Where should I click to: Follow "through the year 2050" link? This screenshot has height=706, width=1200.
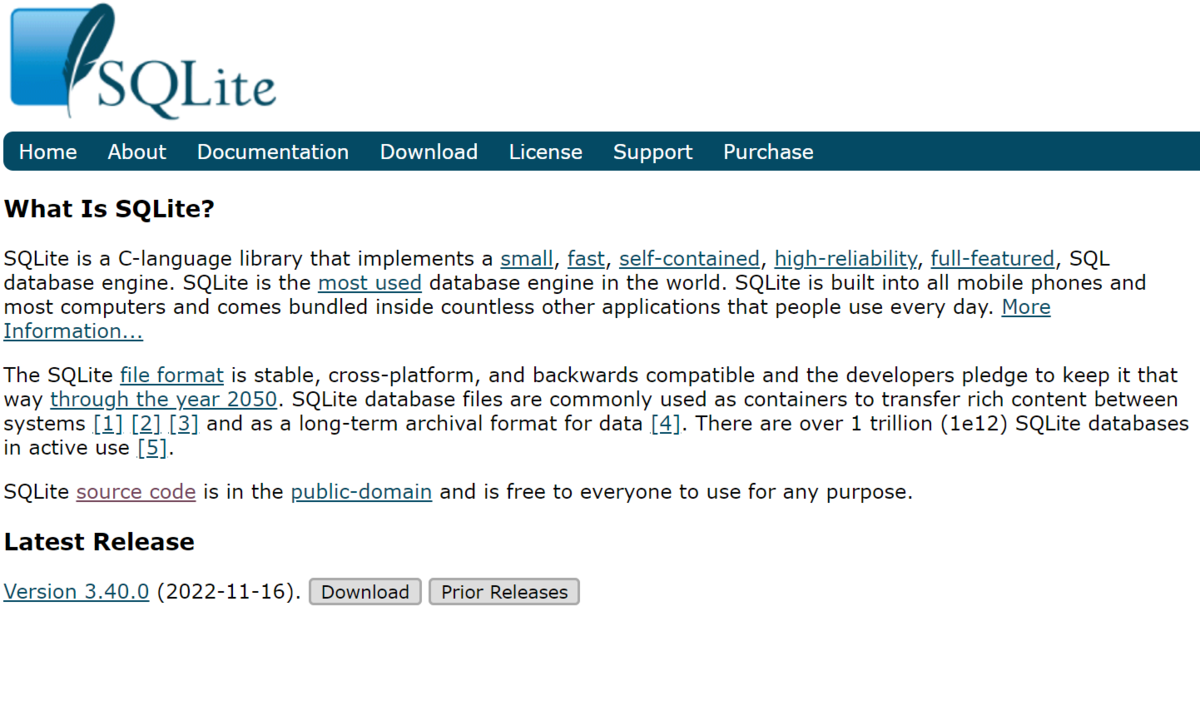pyautogui.click(x=164, y=399)
